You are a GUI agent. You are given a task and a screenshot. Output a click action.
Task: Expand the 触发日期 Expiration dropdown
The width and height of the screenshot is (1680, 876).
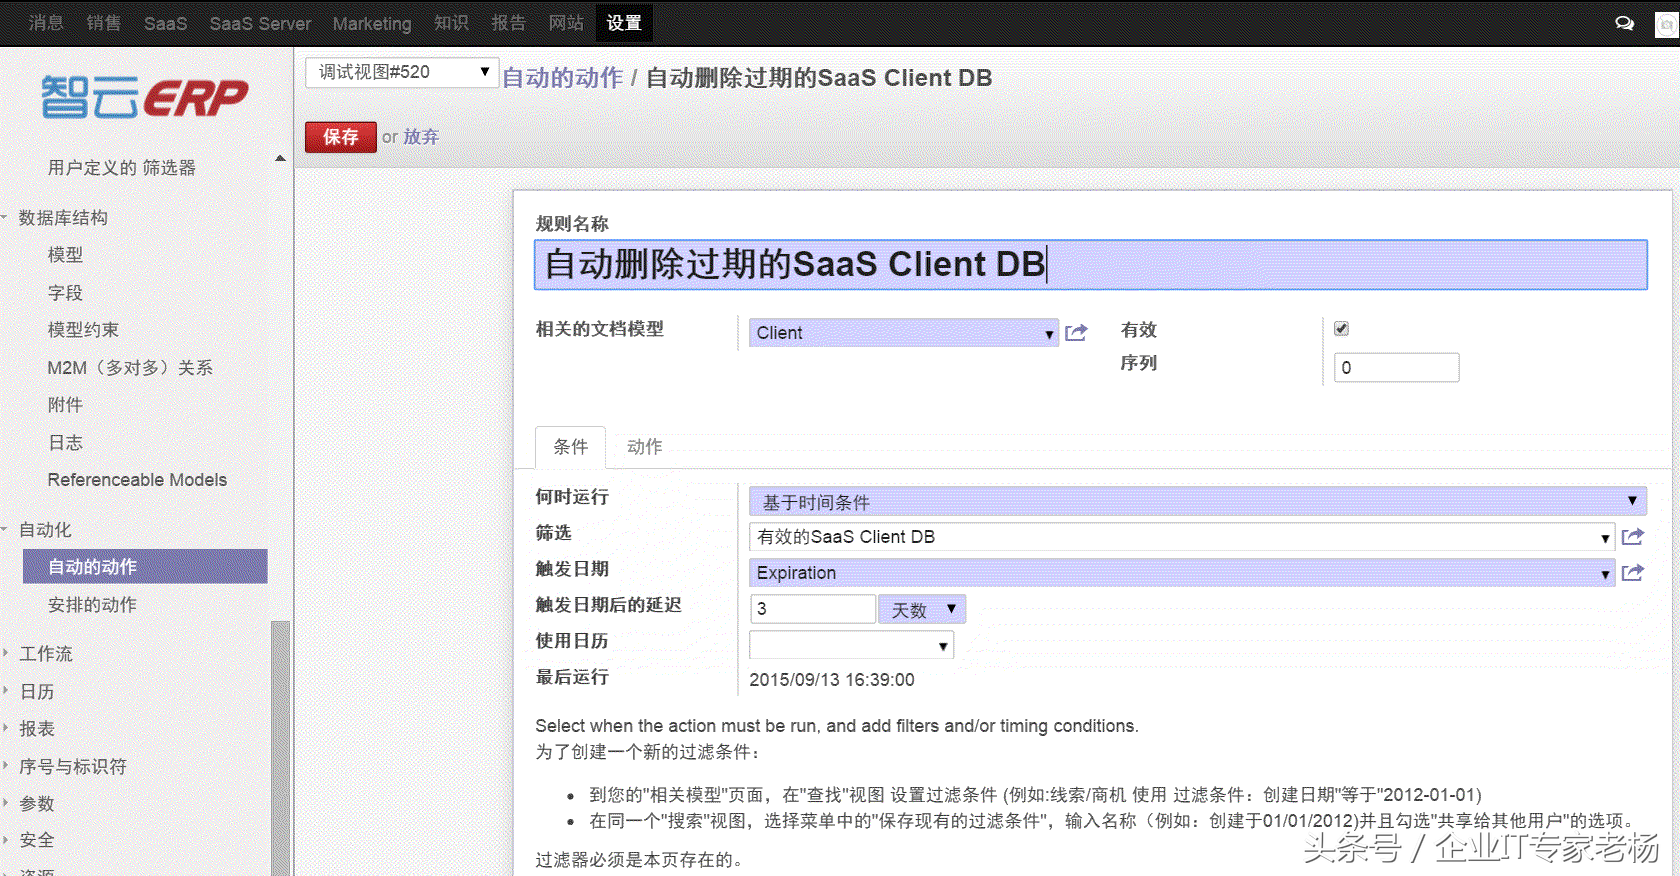tap(1605, 574)
